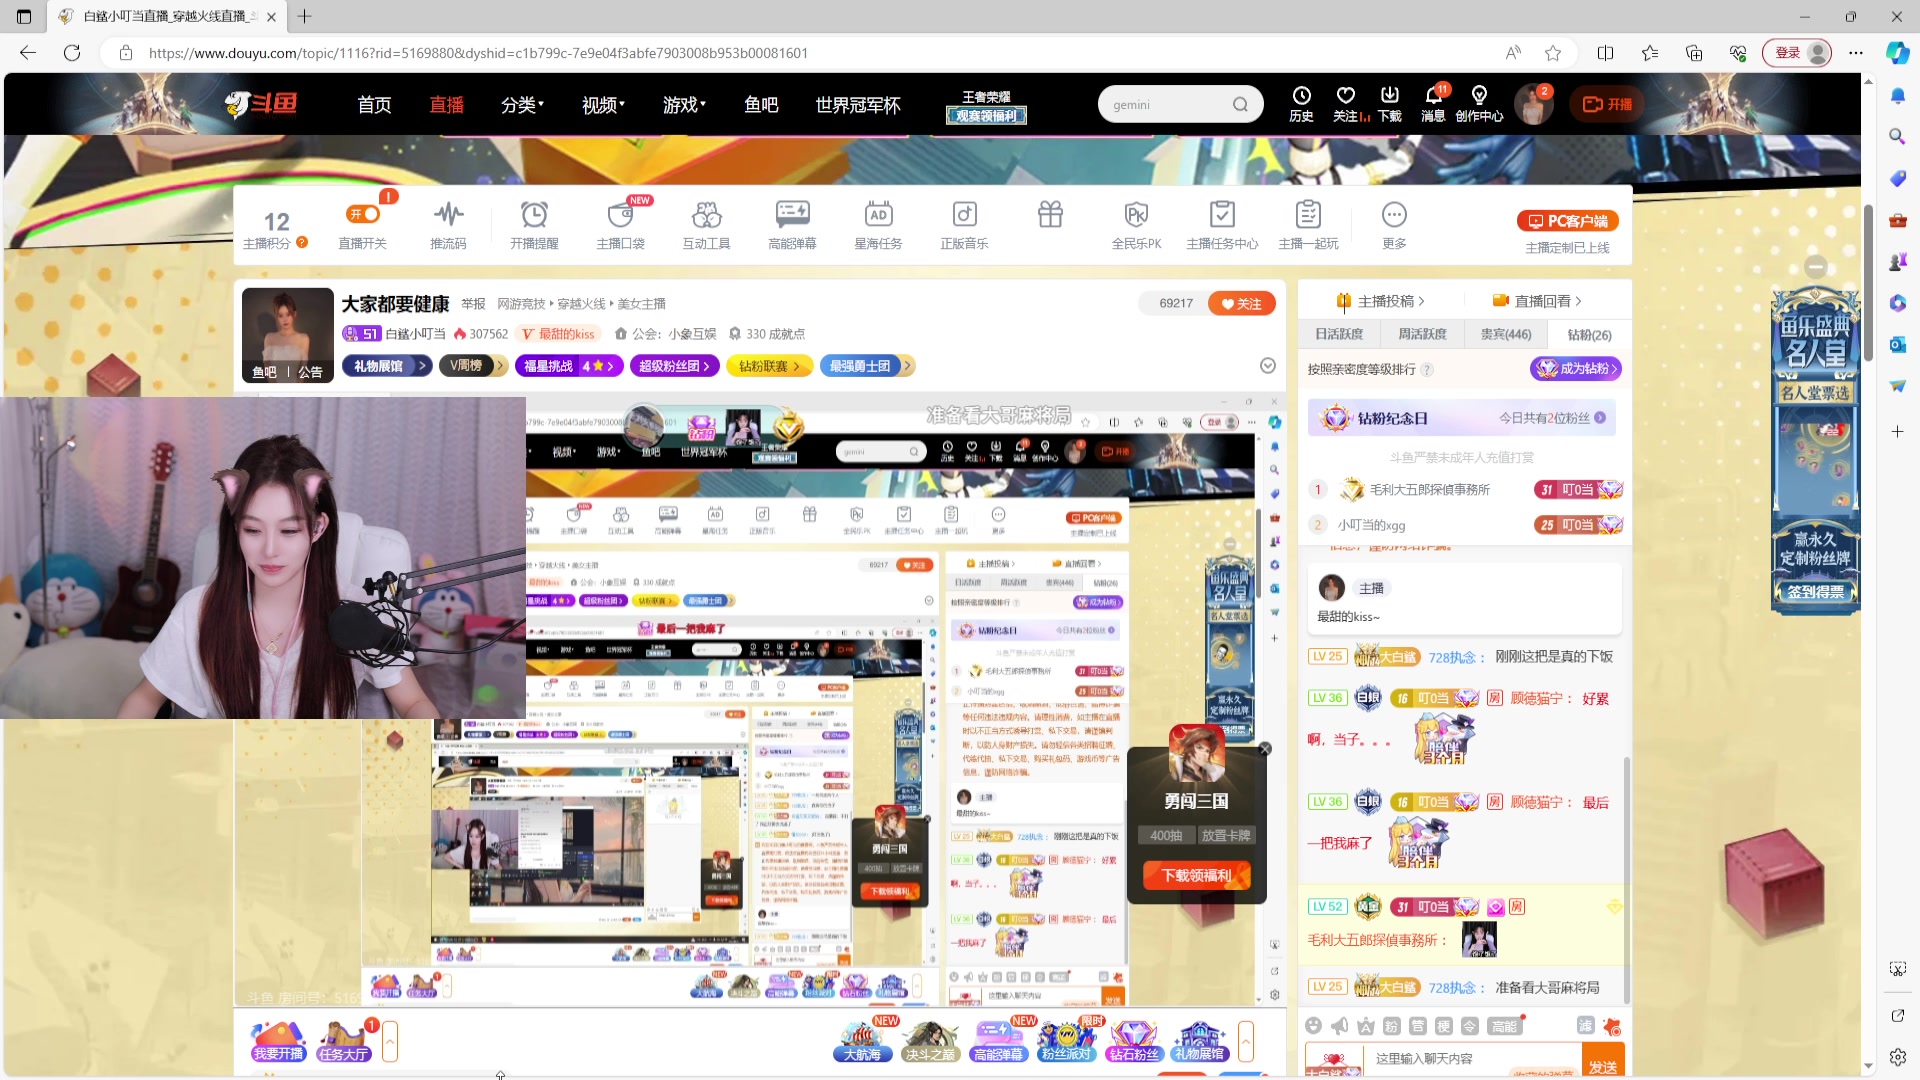Image resolution: width=1920 pixels, height=1080 pixels.
Task: Expand 钻粉联赛 badge
Action: tap(769, 366)
